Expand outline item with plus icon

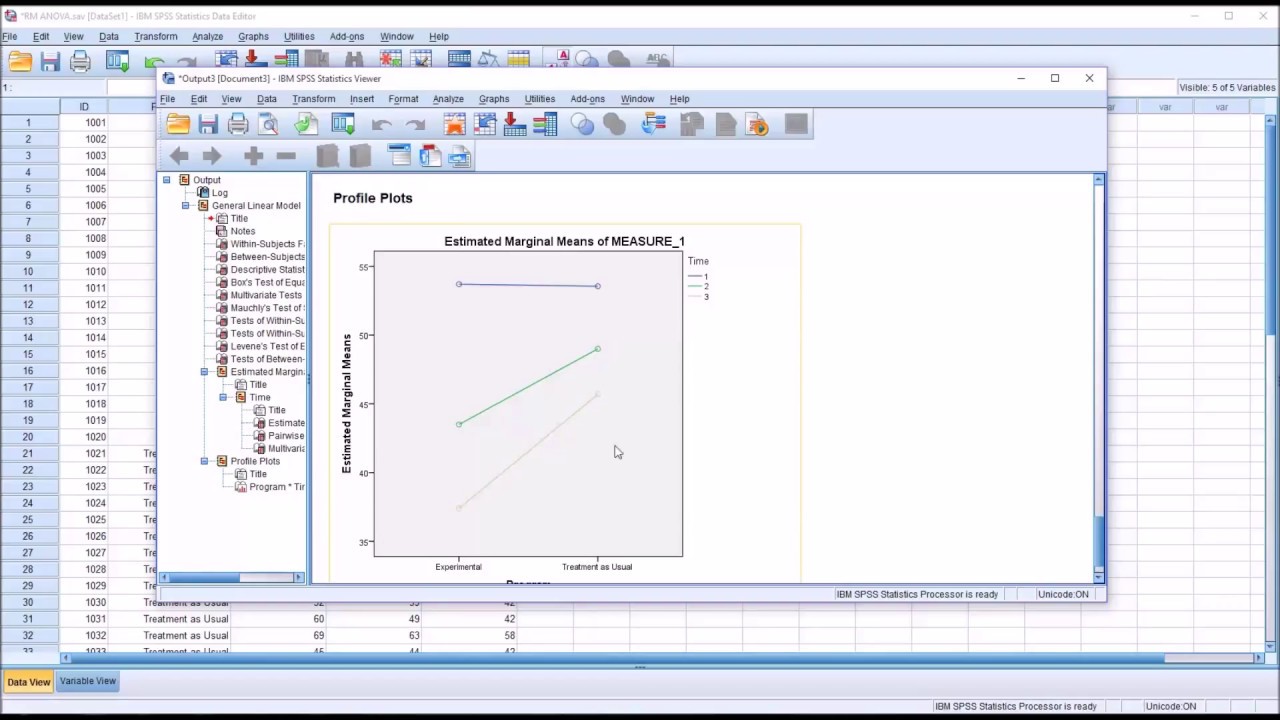[254, 156]
